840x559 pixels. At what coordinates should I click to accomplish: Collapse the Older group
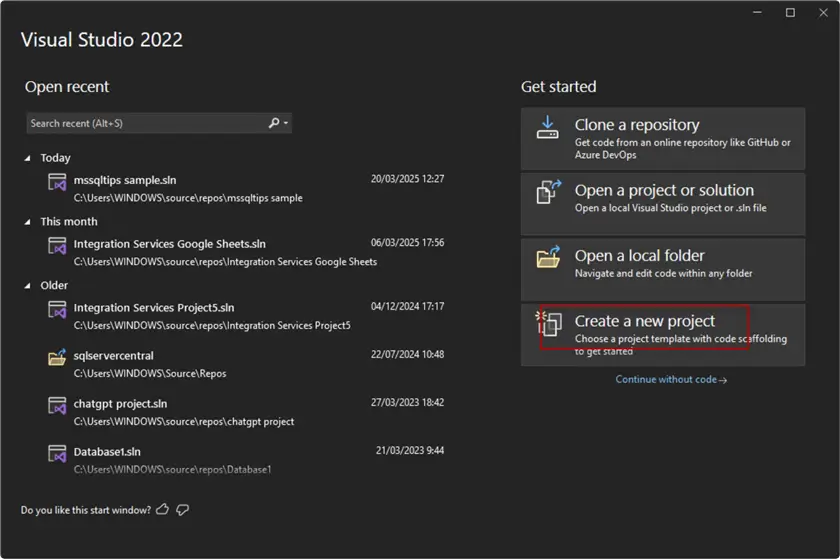pos(28,286)
